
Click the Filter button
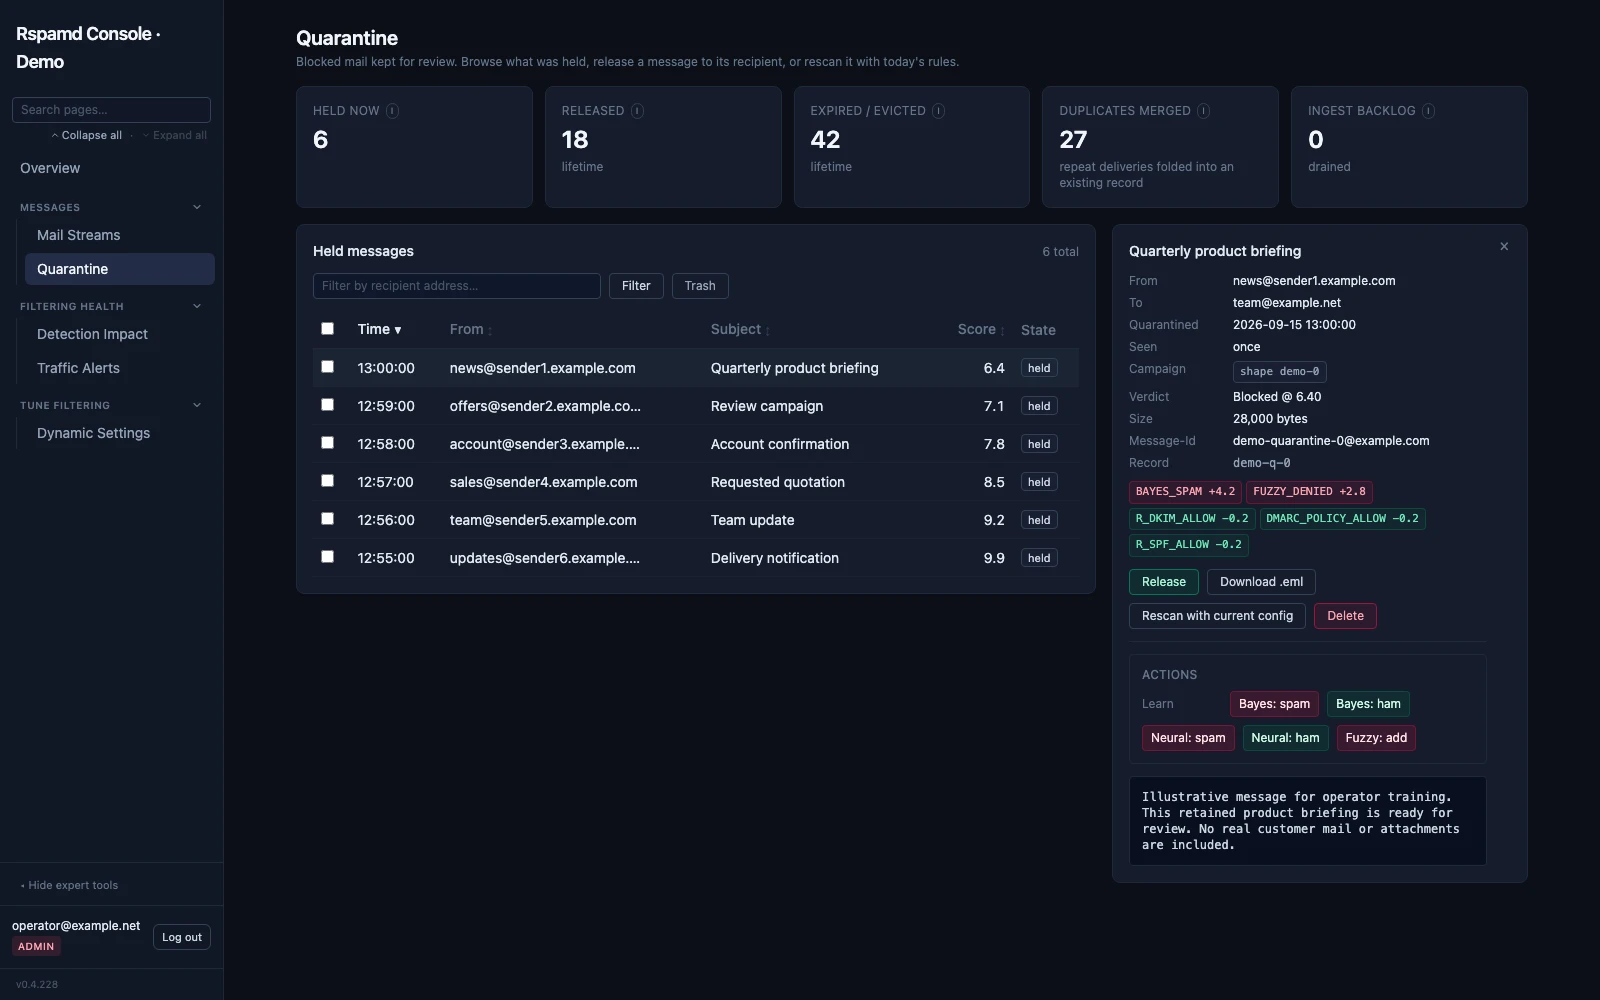coord(636,286)
